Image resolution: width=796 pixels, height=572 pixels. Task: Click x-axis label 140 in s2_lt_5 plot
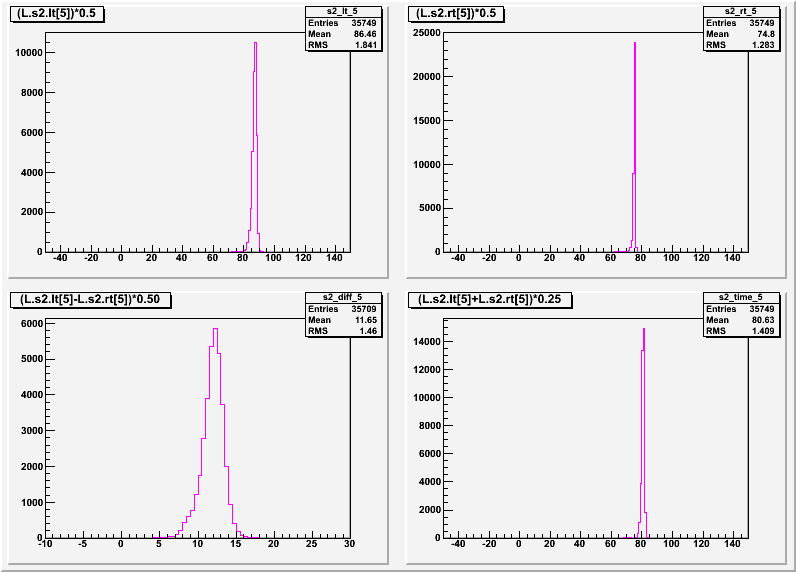click(334, 258)
